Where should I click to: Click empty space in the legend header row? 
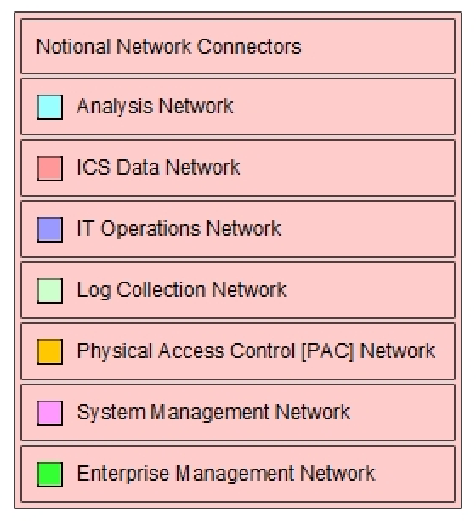coord(376,46)
